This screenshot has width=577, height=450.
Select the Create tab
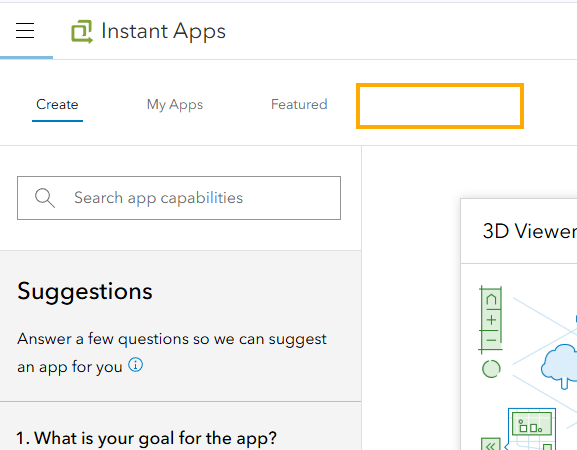click(x=57, y=104)
